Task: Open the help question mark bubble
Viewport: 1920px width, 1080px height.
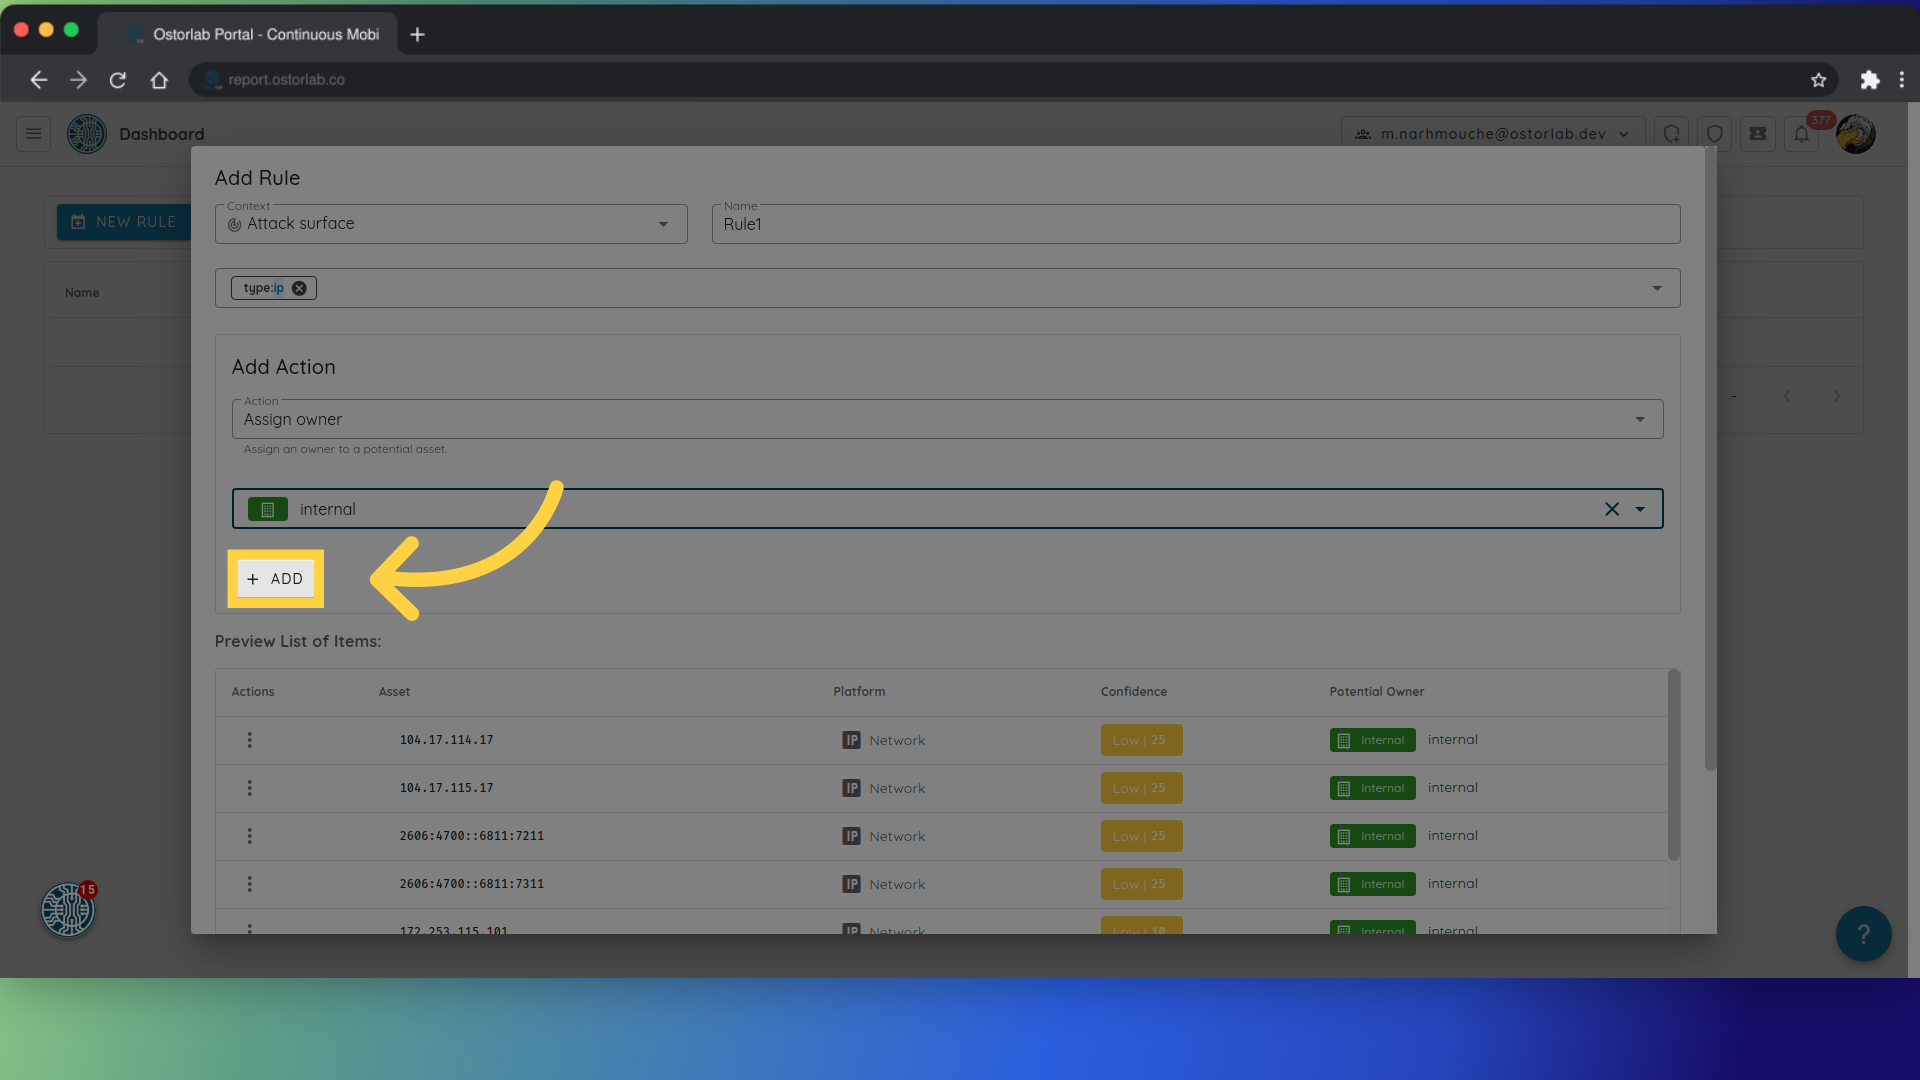Action: (1863, 934)
